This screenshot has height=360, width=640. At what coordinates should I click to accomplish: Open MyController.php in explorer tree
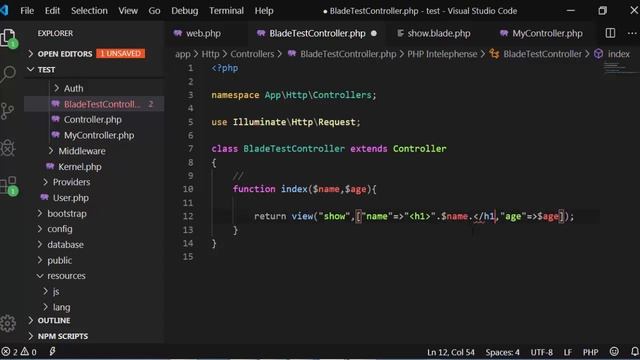pyautogui.click(x=99, y=135)
